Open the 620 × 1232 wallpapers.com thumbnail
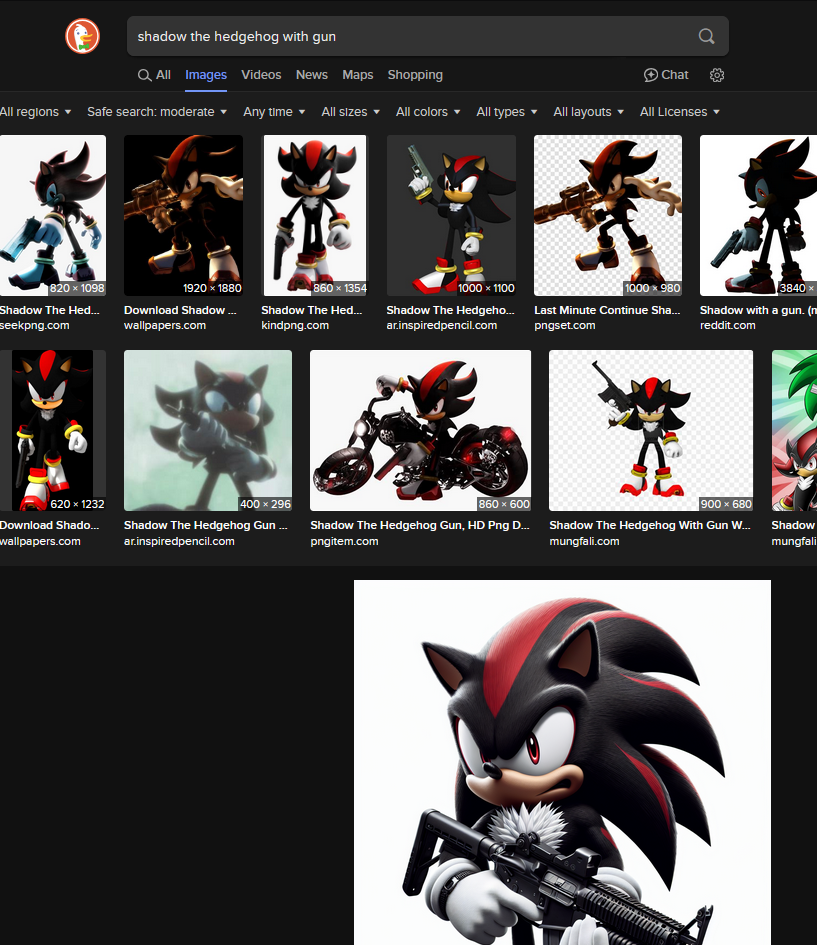The width and height of the screenshot is (817, 945). coord(53,430)
